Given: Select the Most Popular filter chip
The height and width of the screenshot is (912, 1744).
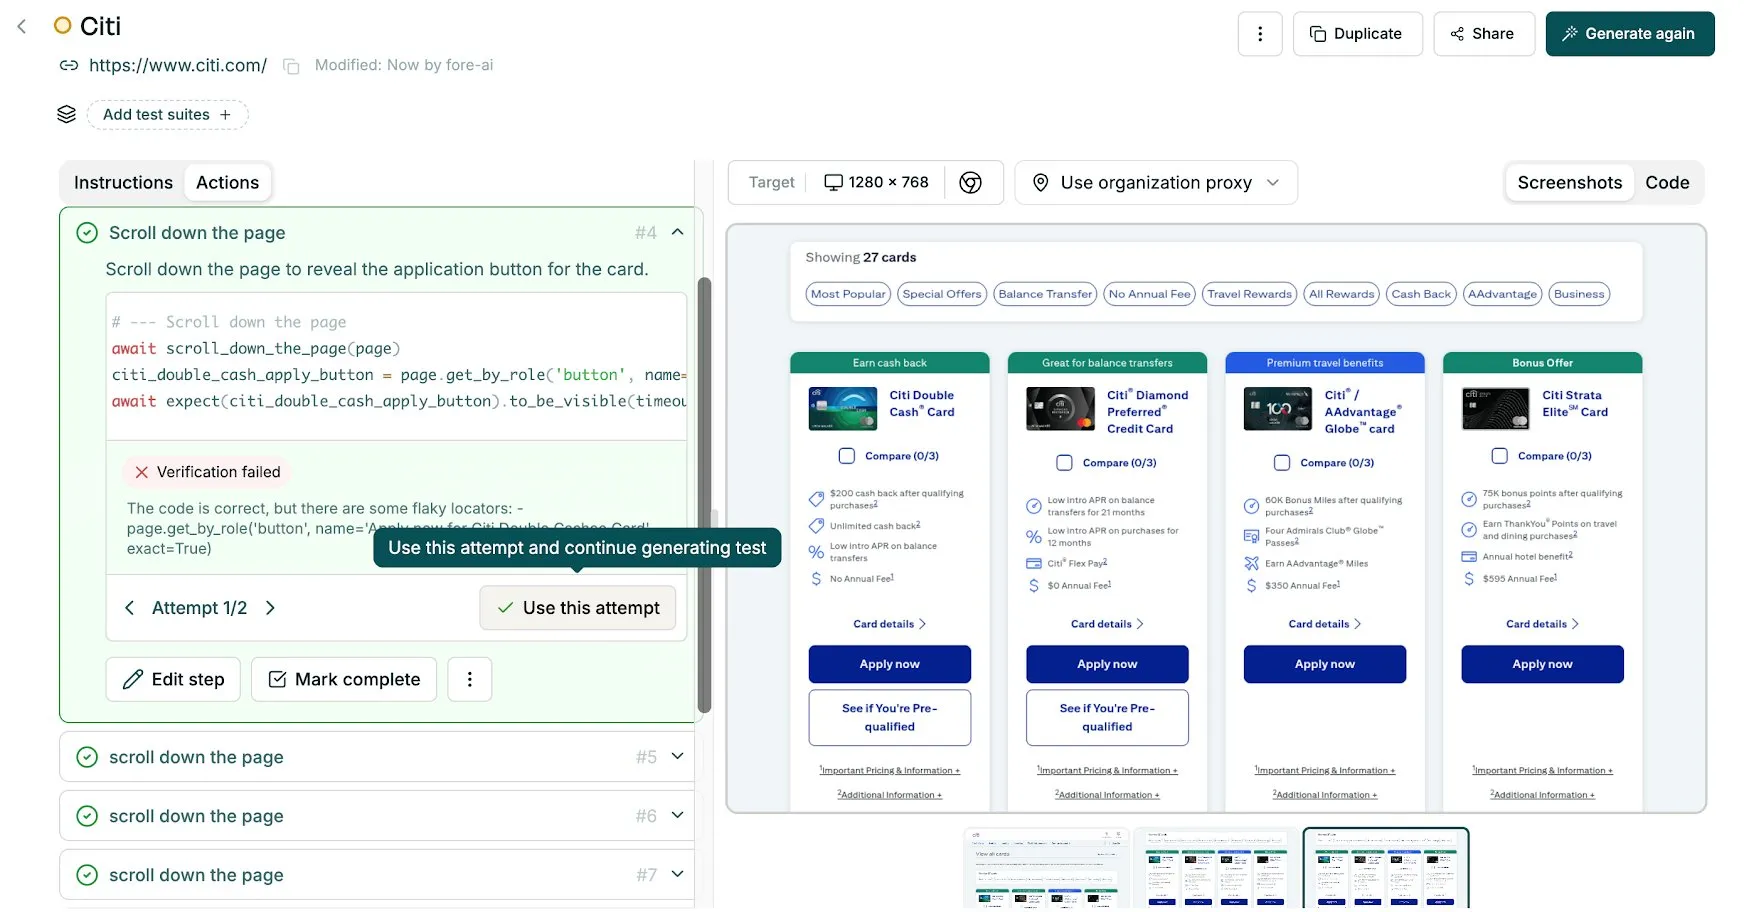Looking at the screenshot, I should click(x=848, y=294).
